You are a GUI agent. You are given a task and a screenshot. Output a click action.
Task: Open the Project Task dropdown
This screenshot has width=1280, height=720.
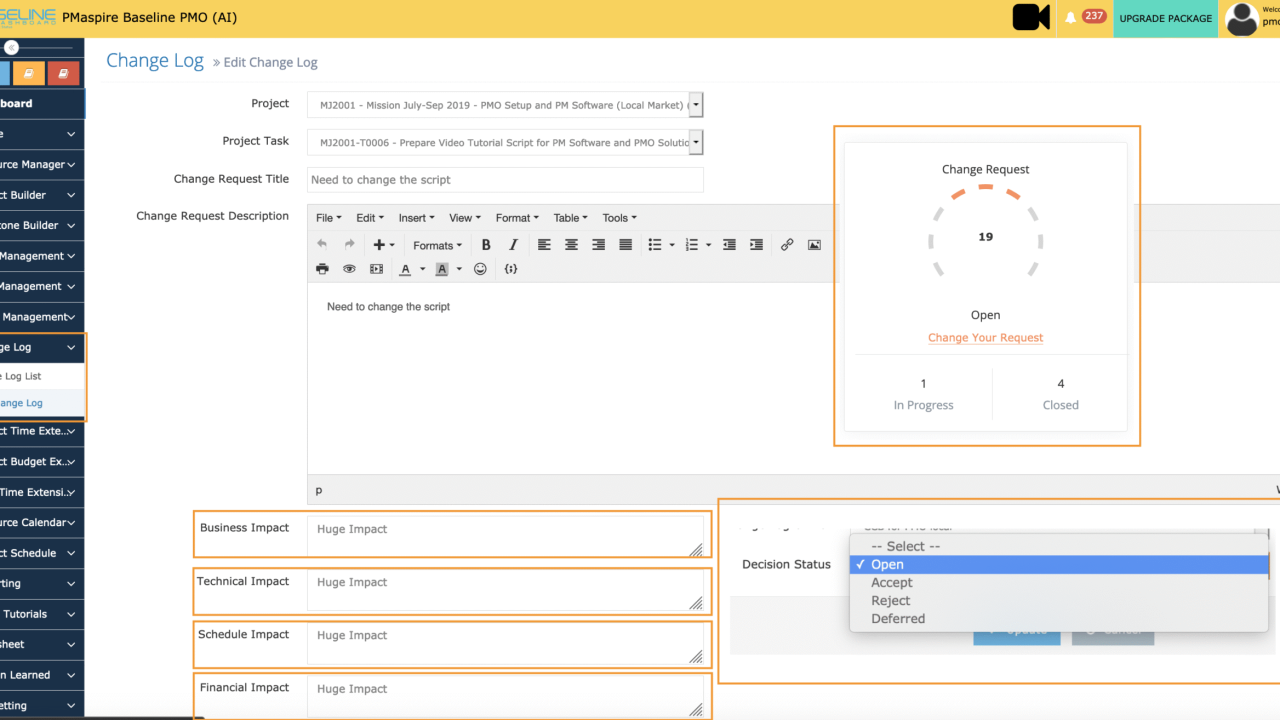(x=506, y=143)
